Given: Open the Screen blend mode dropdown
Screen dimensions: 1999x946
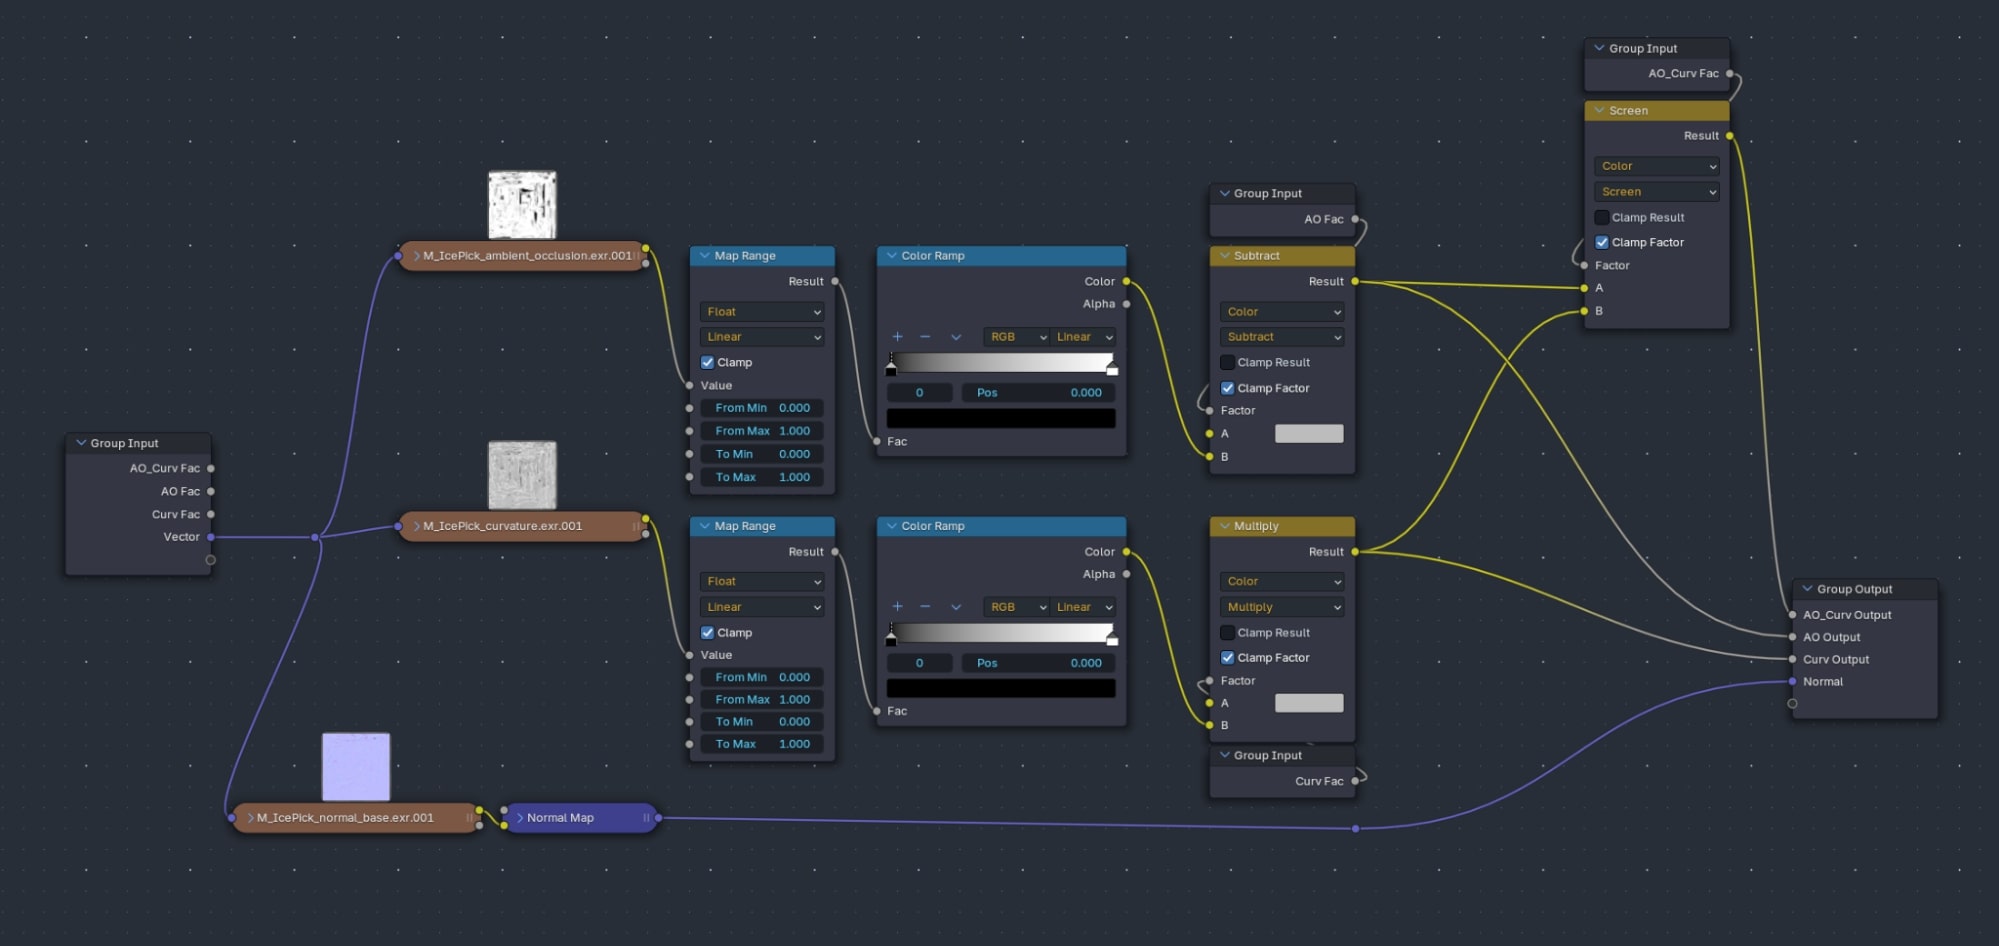Looking at the screenshot, I should point(1656,192).
